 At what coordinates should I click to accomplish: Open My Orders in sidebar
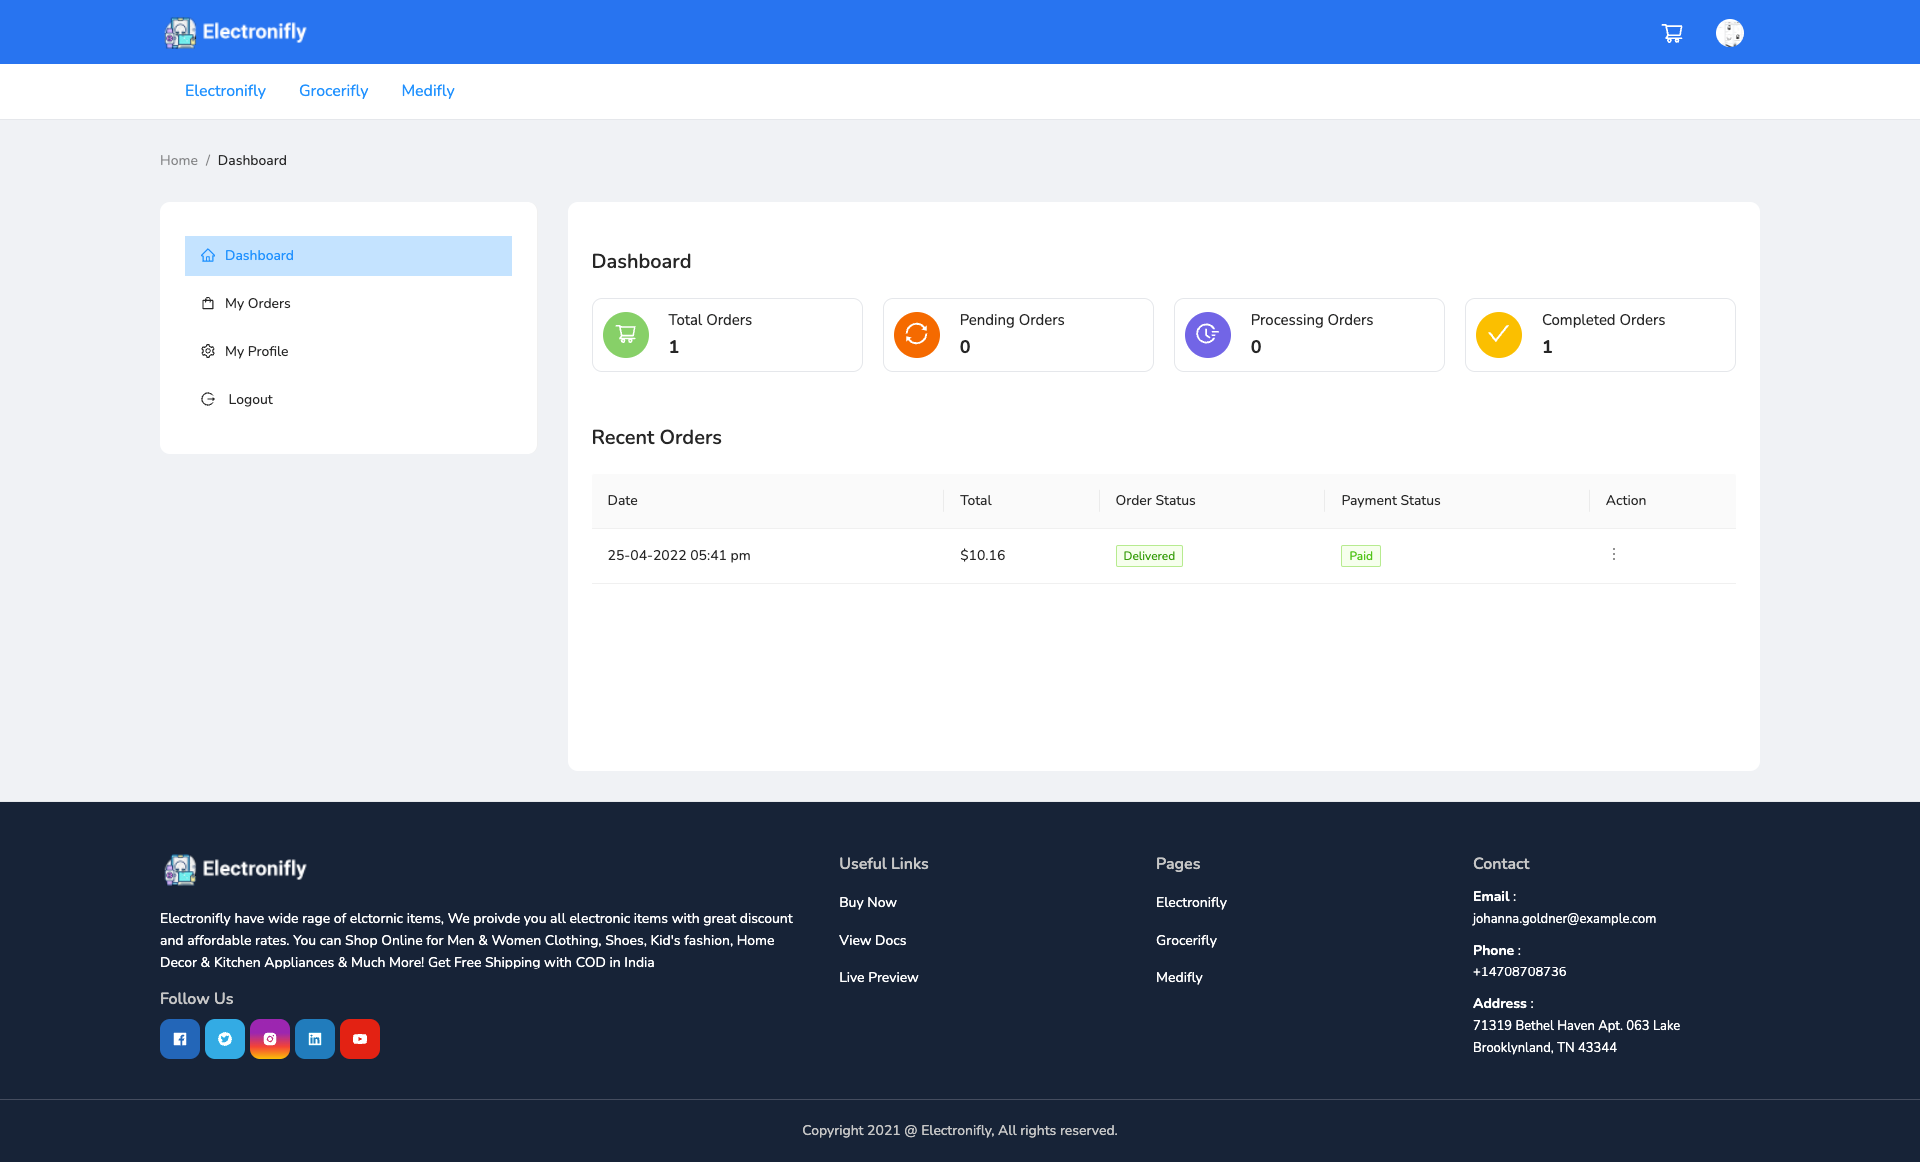[x=257, y=304]
